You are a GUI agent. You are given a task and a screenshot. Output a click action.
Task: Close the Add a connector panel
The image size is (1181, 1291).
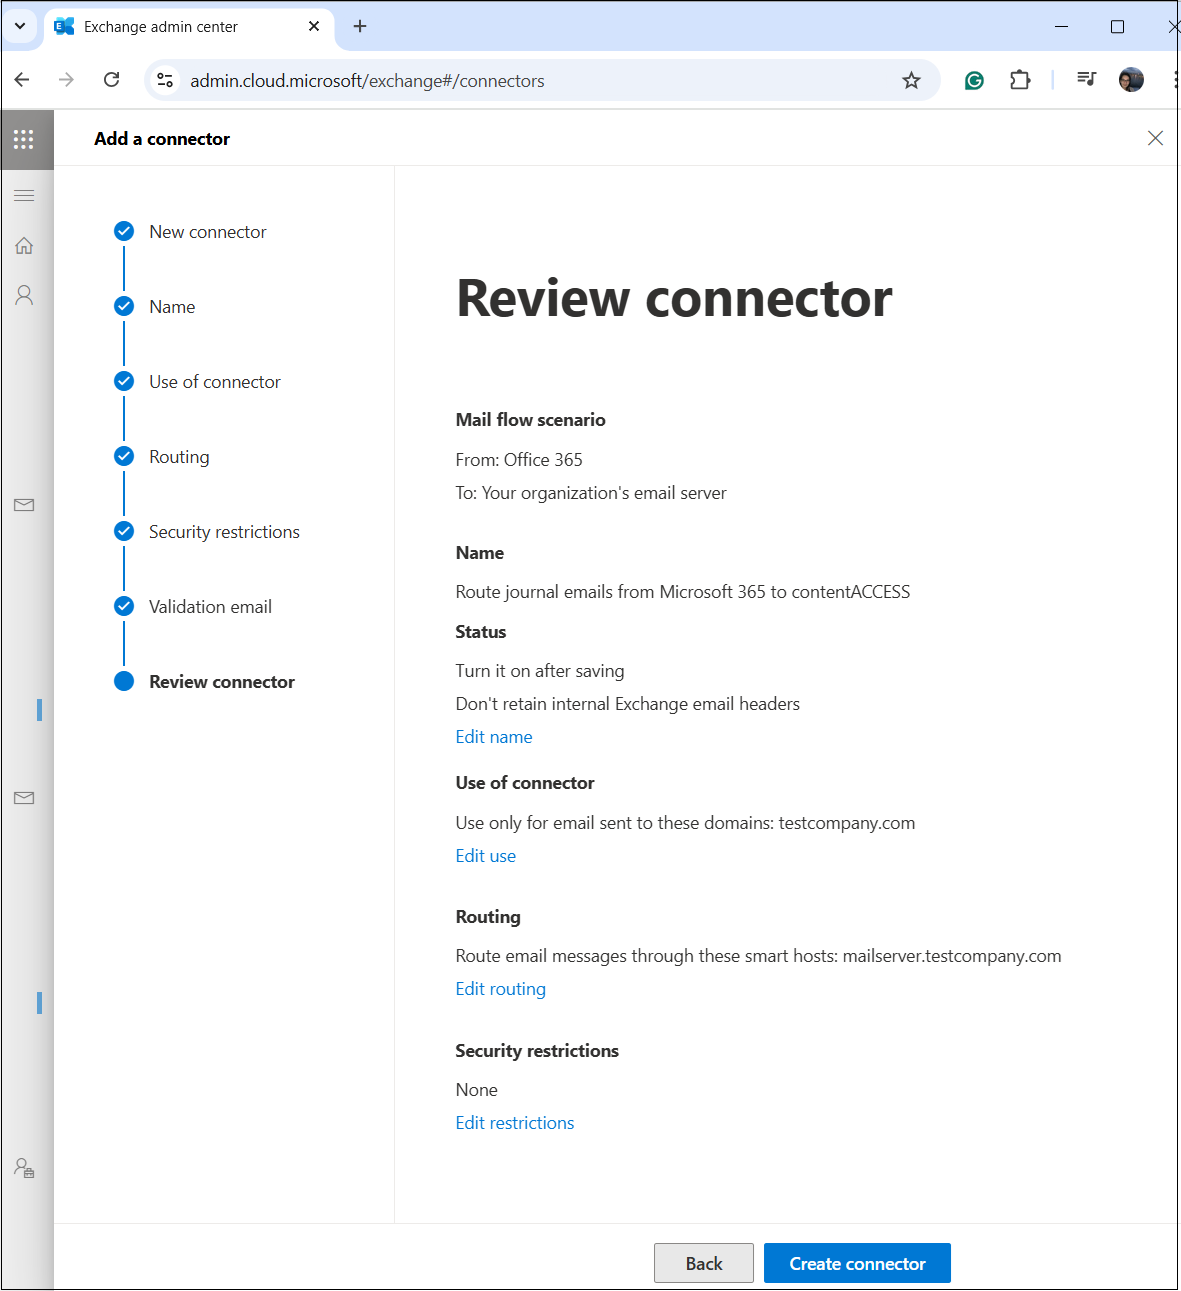1155,138
